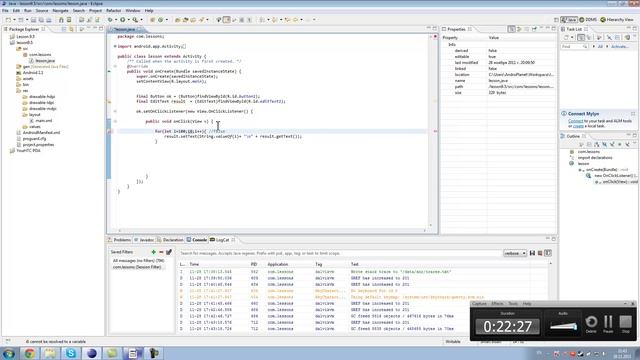Image resolution: width=640 pixels, height=360 pixels.
Task: Open the Project menu
Action: (96, 11)
